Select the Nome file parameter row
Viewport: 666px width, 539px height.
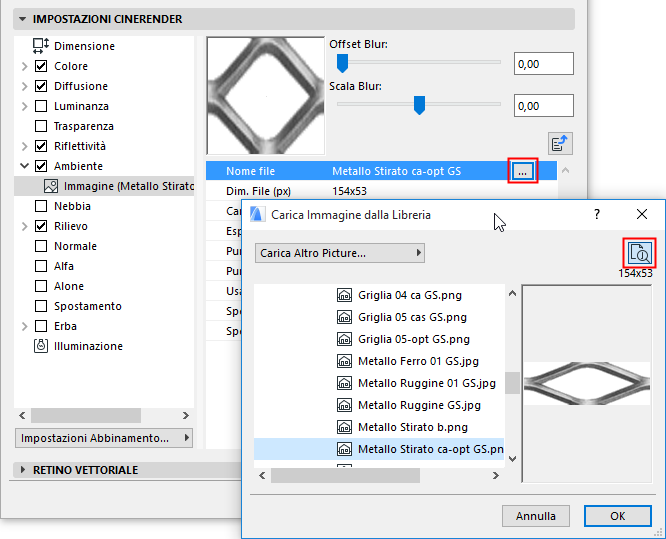381,171
